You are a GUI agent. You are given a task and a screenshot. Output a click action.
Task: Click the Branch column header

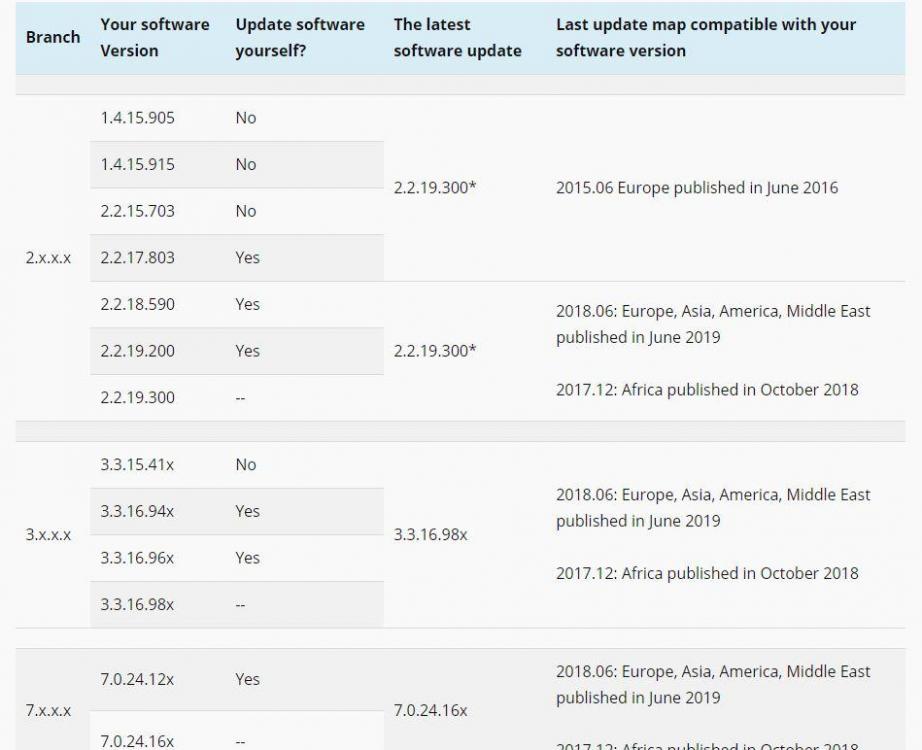(x=53, y=37)
